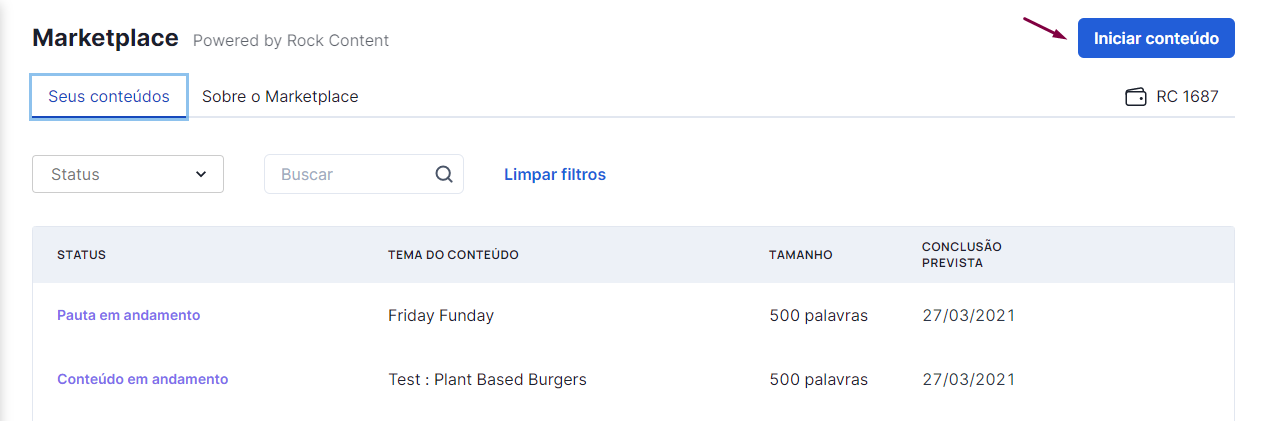Click the TAMANHO column header
The width and height of the screenshot is (1265, 421).
tap(801, 255)
